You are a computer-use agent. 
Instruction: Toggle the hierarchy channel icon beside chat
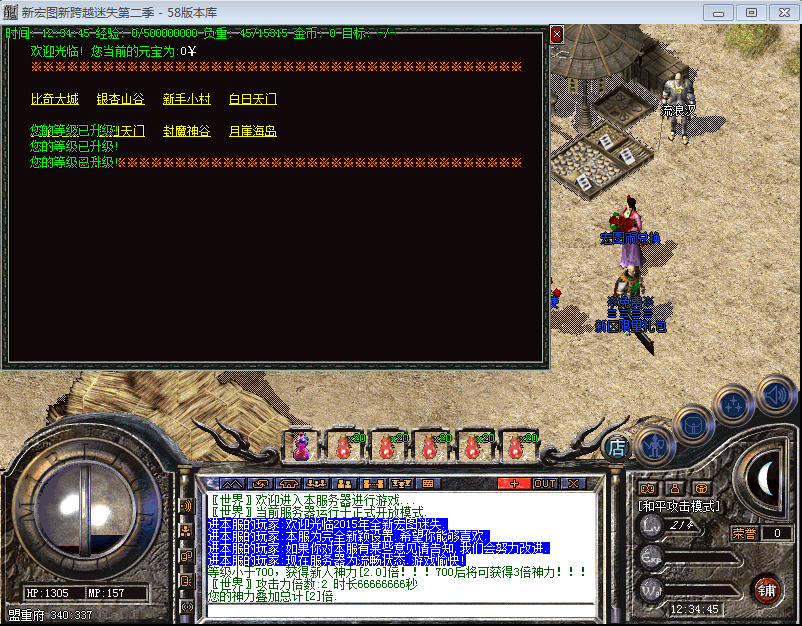(x=186, y=531)
